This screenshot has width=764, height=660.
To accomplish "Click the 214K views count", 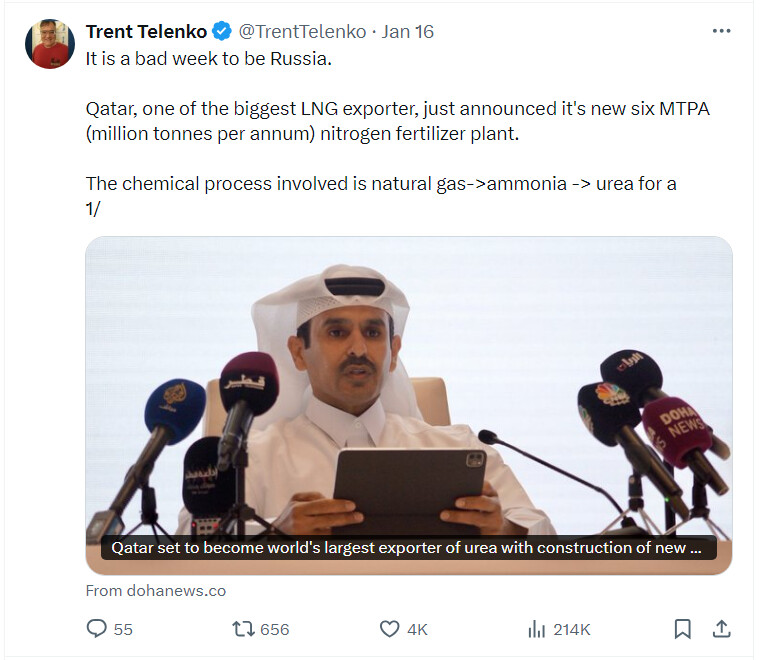I will point(572,629).
